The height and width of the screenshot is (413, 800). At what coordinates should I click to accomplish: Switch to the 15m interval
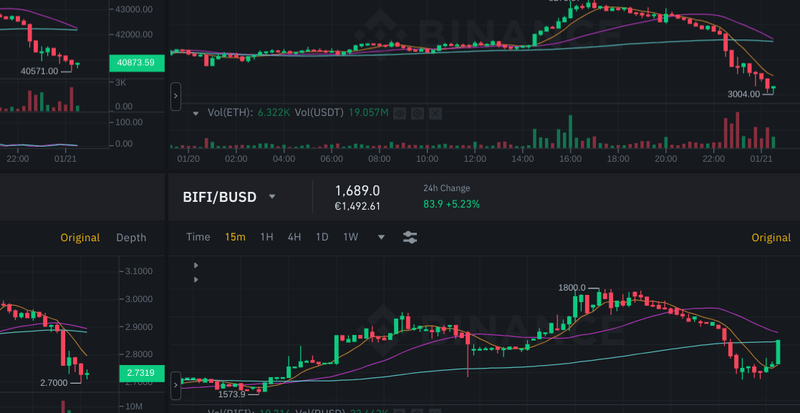click(235, 237)
